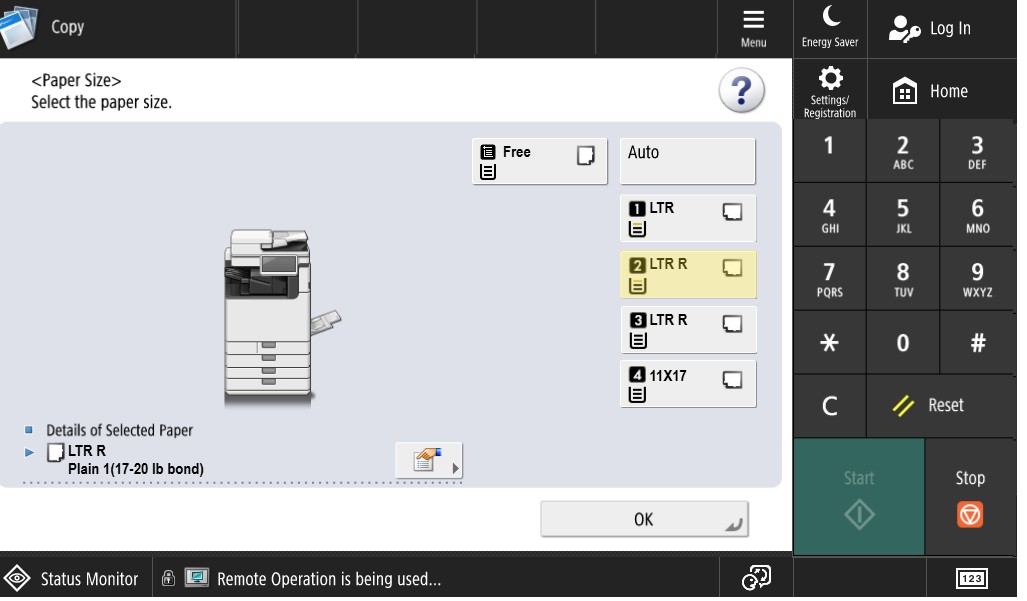Tap numeric key 9 WXYZ
Image resolution: width=1027 pixels, height=601 pixels.
(x=977, y=279)
